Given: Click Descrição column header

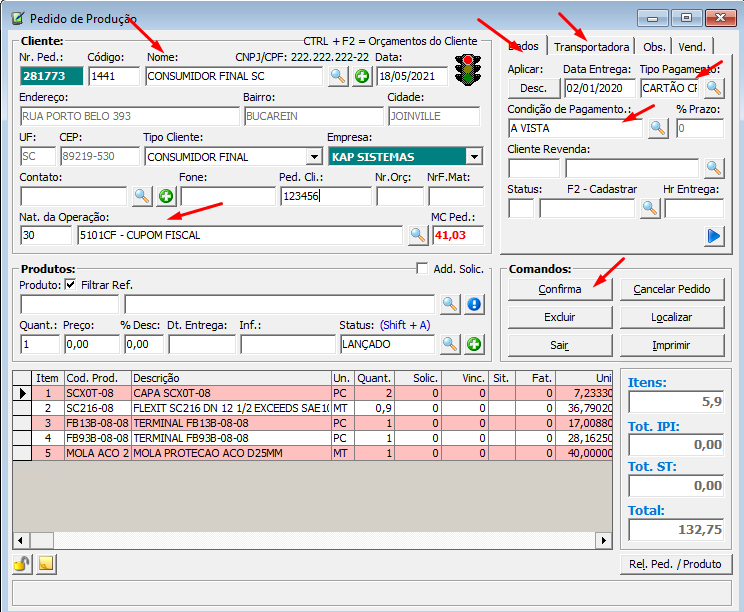Looking at the screenshot, I should tap(232, 378).
